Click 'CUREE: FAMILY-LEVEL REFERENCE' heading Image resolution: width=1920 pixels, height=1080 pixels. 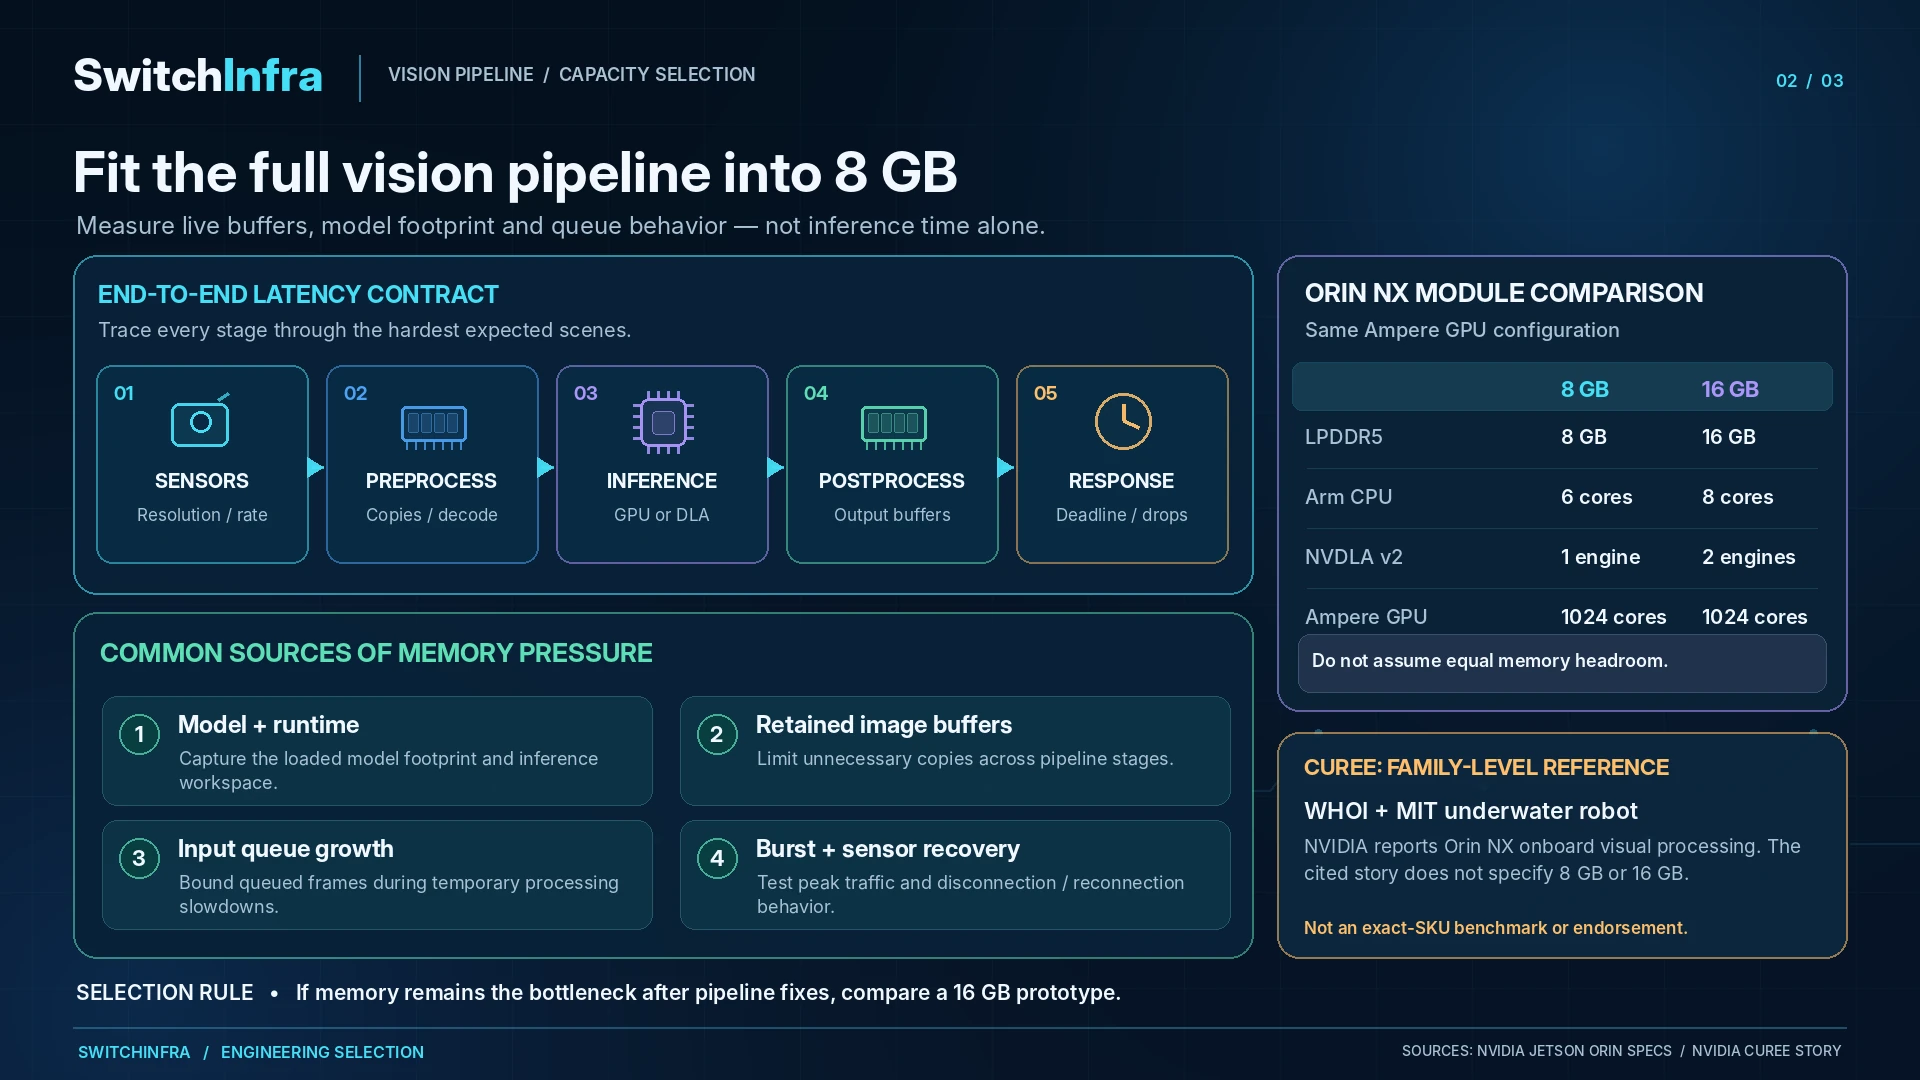pos(1486,768)
